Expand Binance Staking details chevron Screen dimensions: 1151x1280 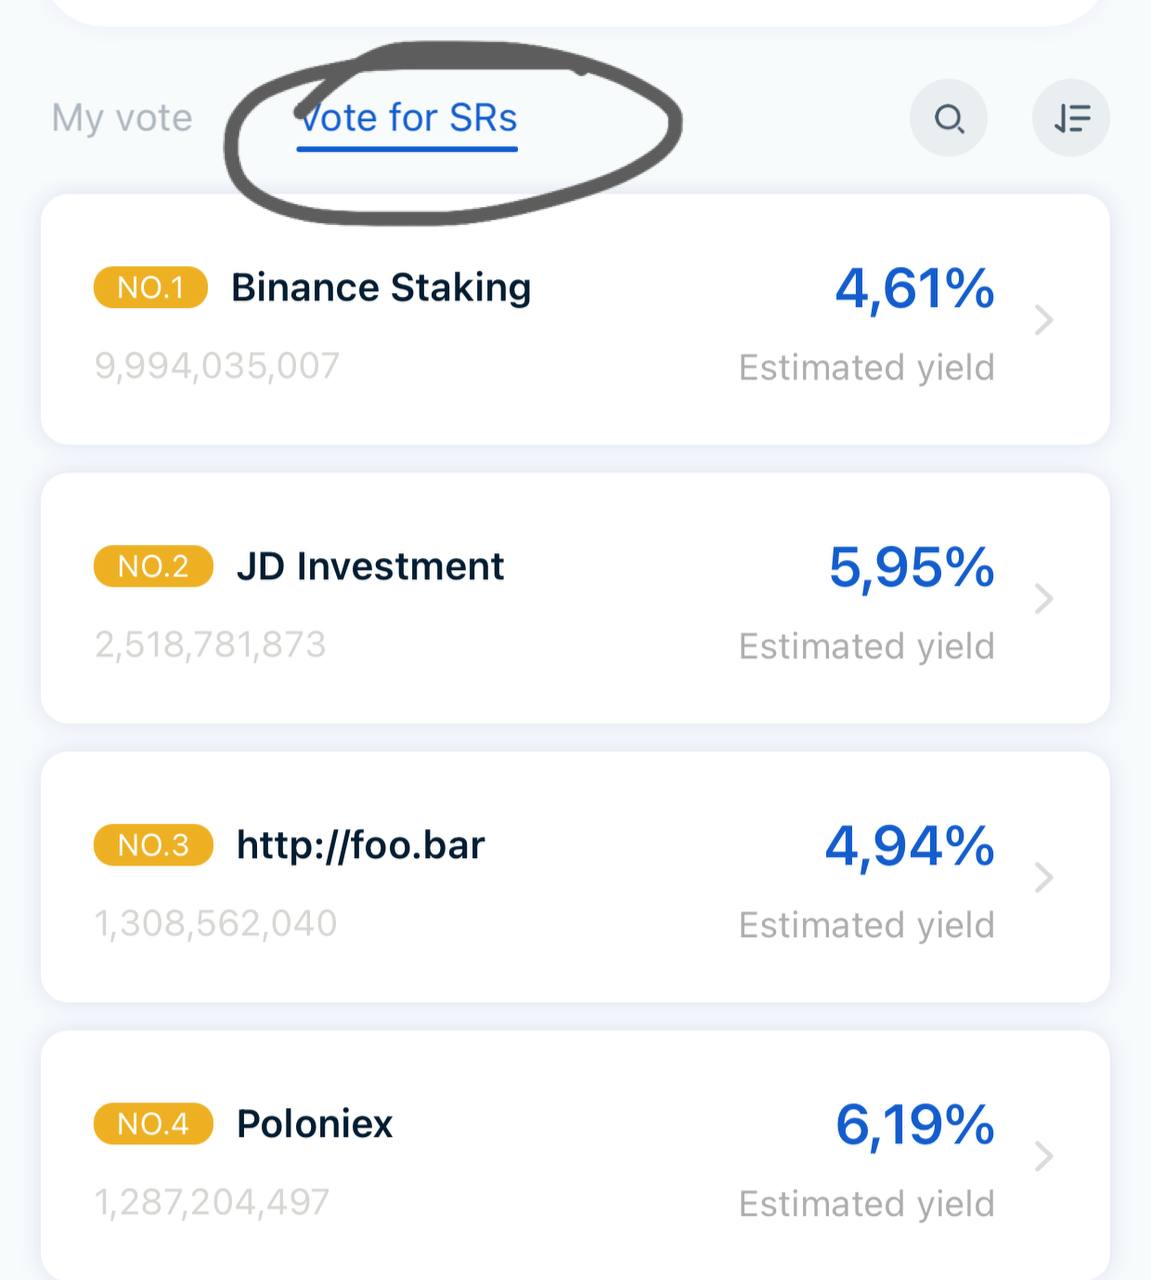pos(1044,320)
